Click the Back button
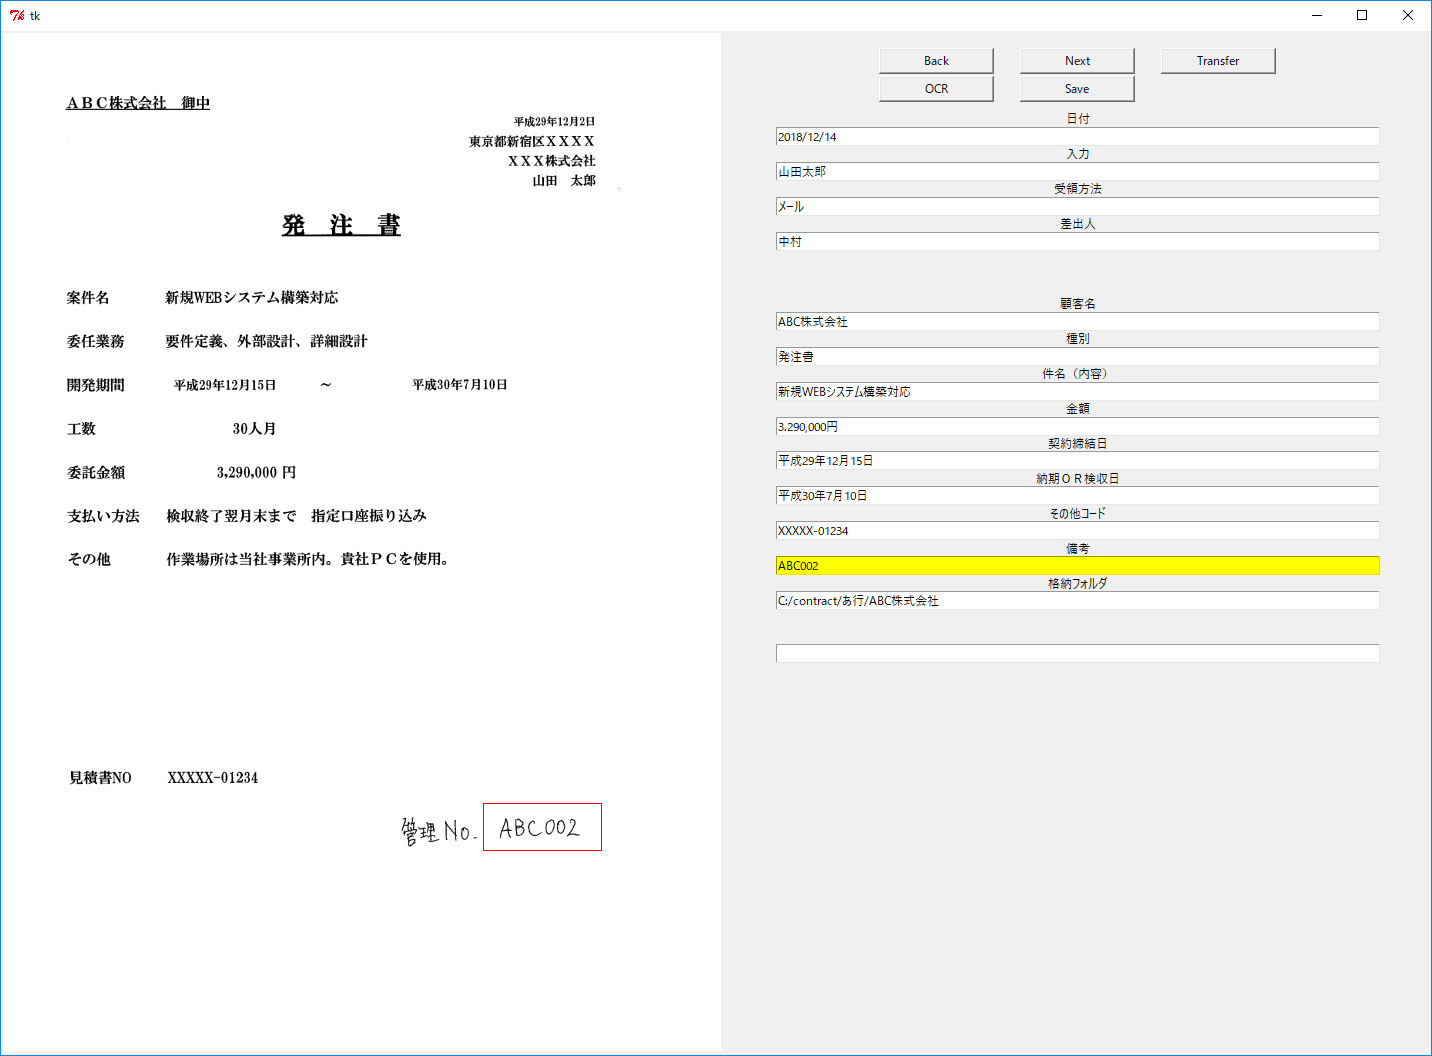 (936, 61)
